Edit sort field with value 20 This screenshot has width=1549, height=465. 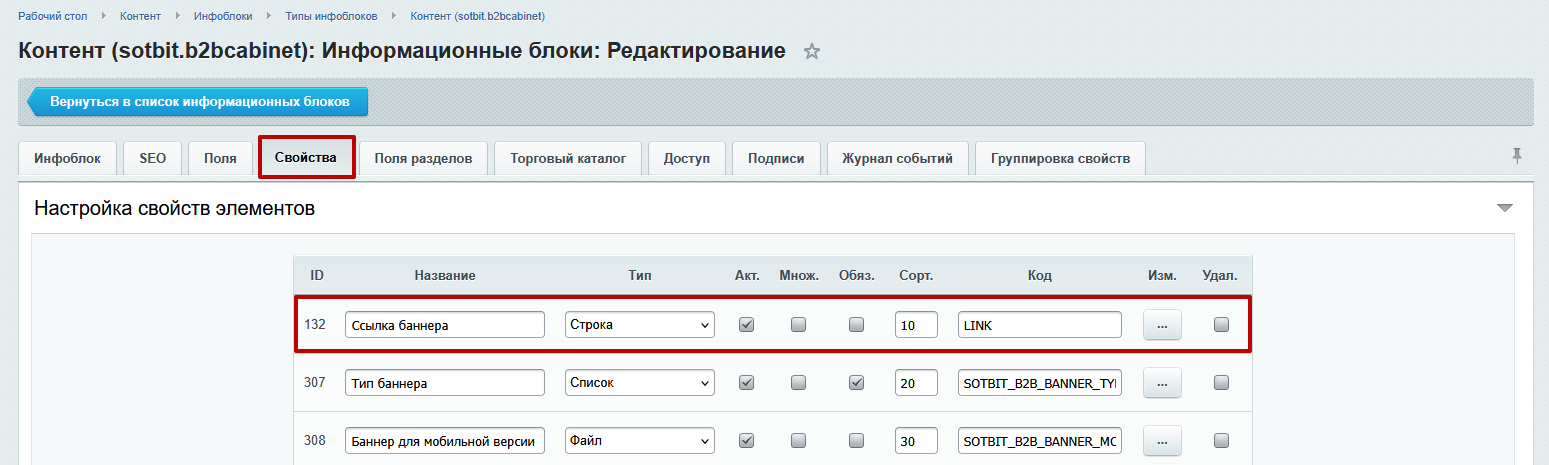click(916, 383)
